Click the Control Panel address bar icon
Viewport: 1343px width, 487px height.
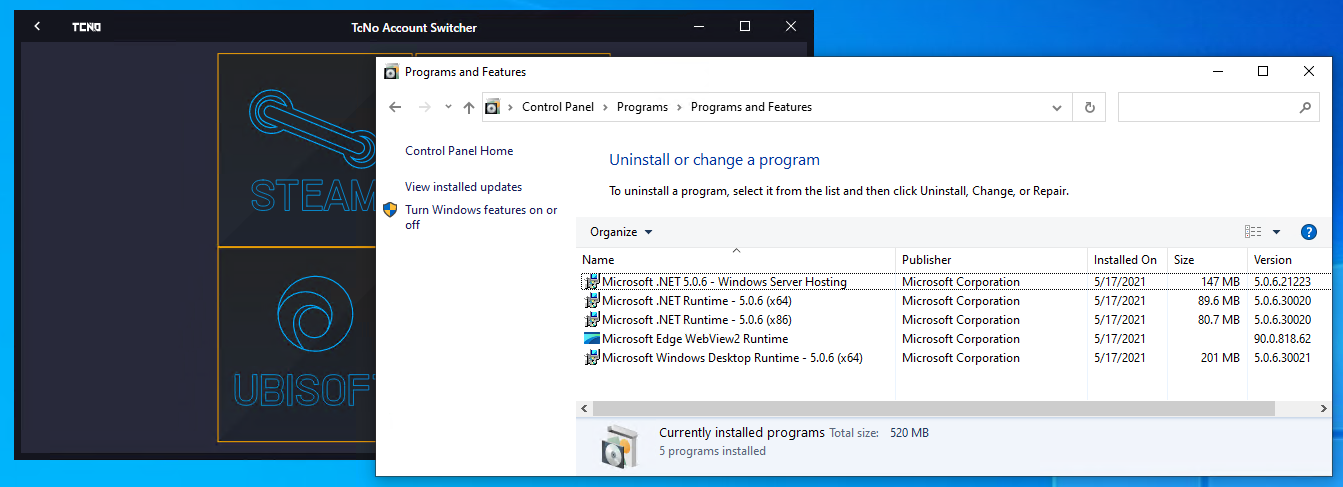(x=493, y=107)
